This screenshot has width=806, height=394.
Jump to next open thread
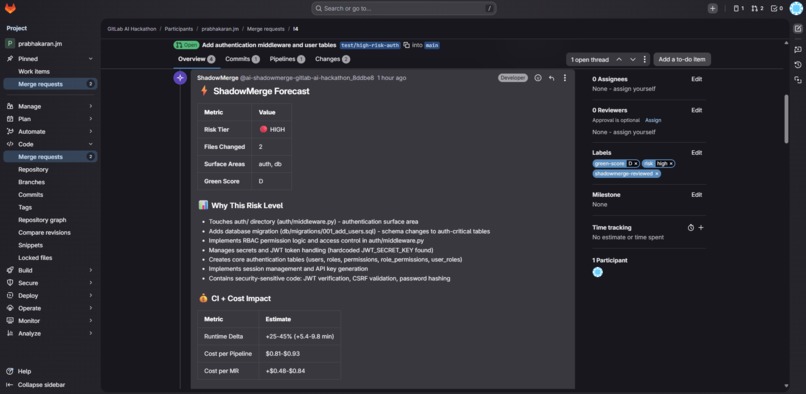[633, 60]
